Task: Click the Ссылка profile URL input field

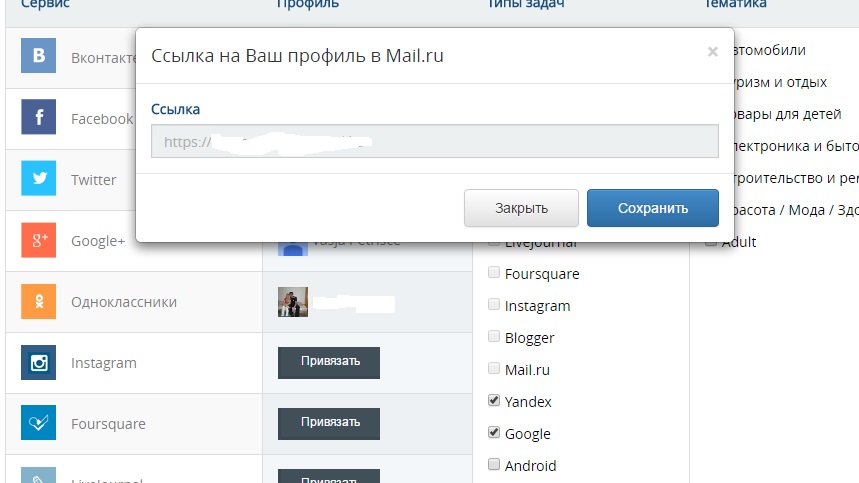Action: tap(434, 141)
